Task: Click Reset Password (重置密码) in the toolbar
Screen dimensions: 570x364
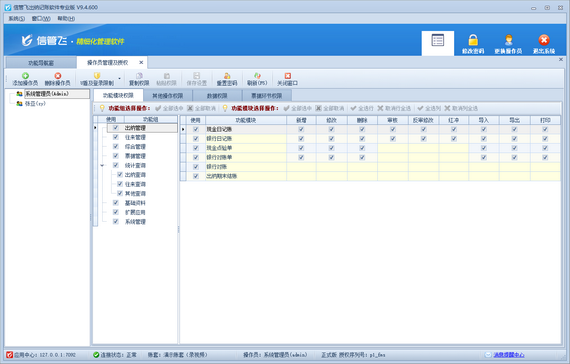Action: (227, 79)
